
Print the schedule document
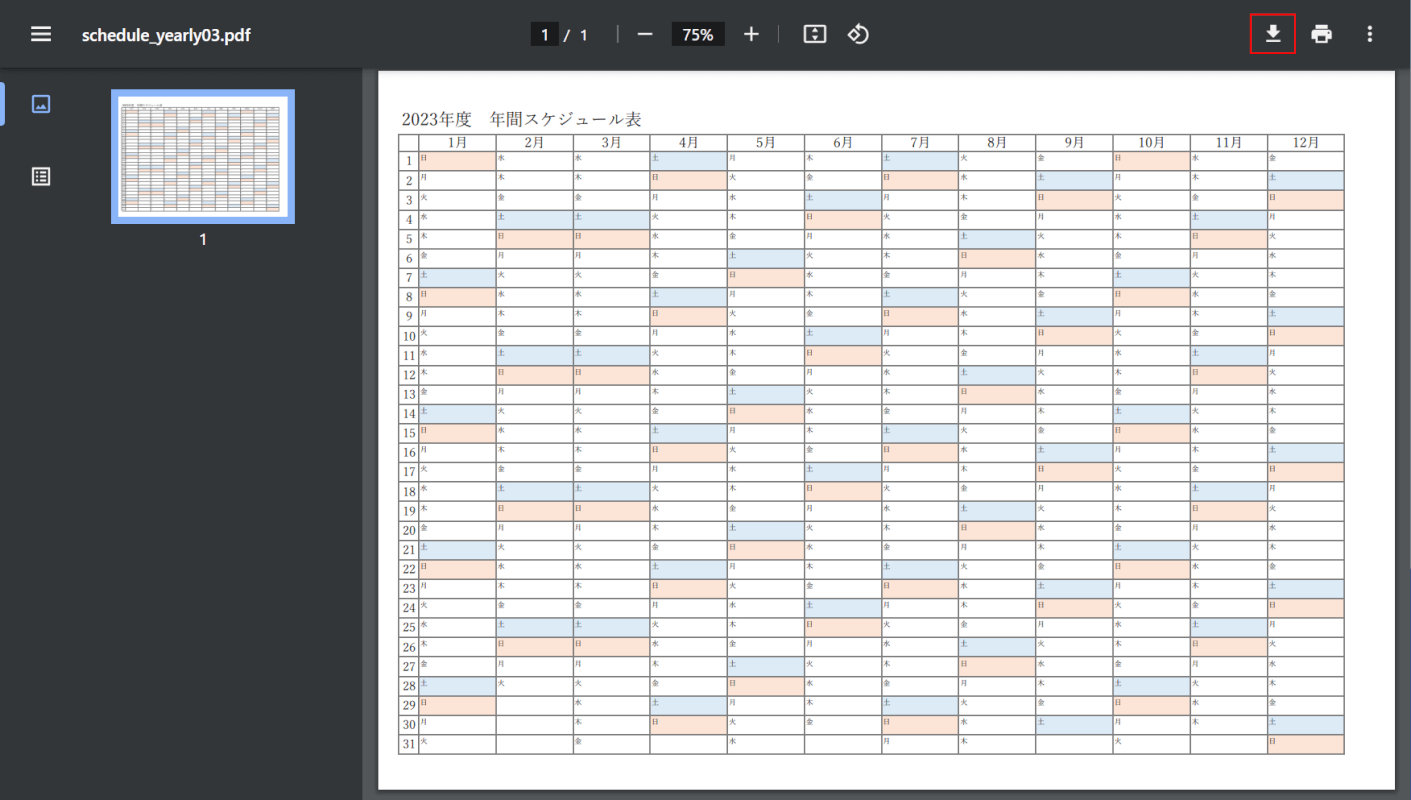point(1322,34)
